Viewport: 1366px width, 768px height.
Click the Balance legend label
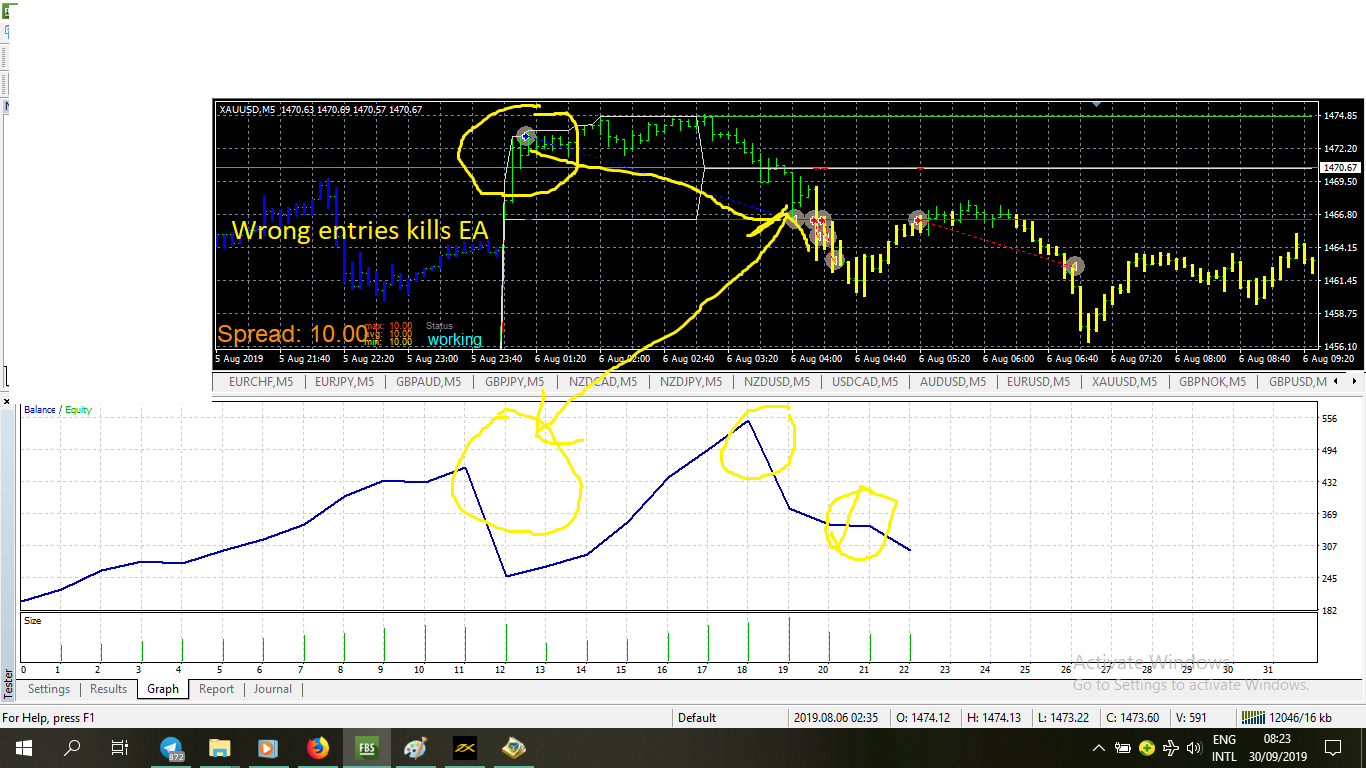[x=40, y=410]
